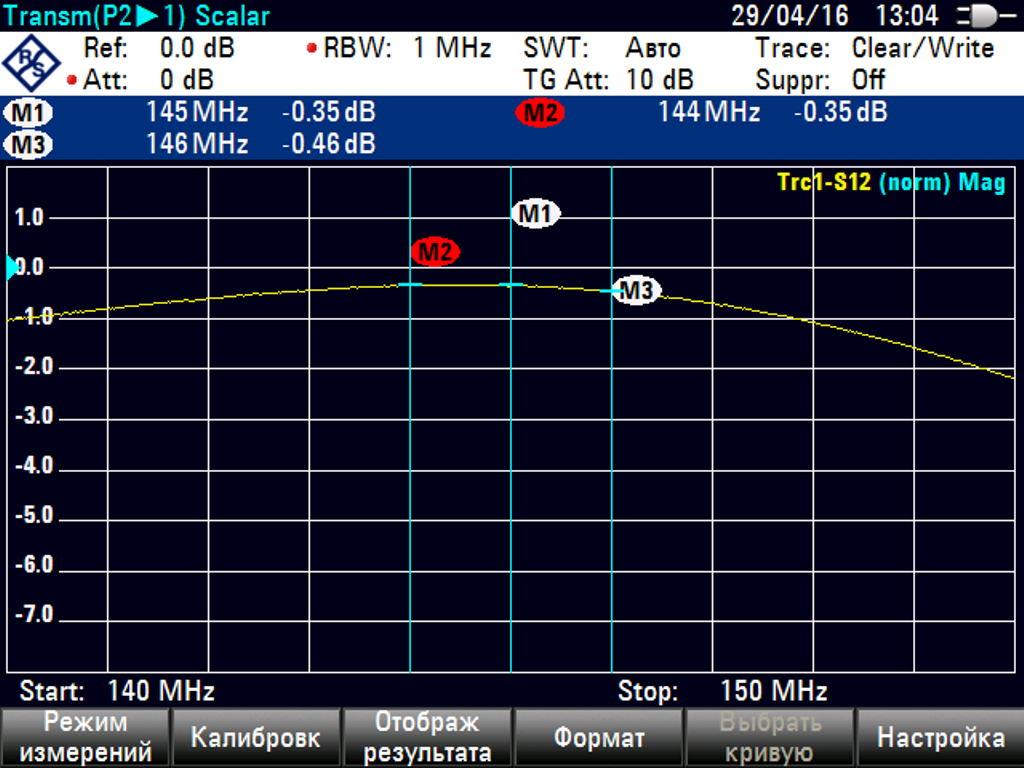Click the -5.0 axis label
This screenshot has height=768, width=1024.
(34, 515)
